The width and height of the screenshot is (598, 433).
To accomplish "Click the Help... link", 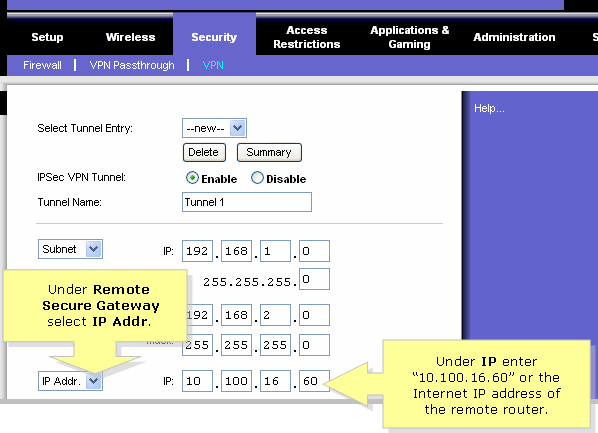I will tap(489, 108).
